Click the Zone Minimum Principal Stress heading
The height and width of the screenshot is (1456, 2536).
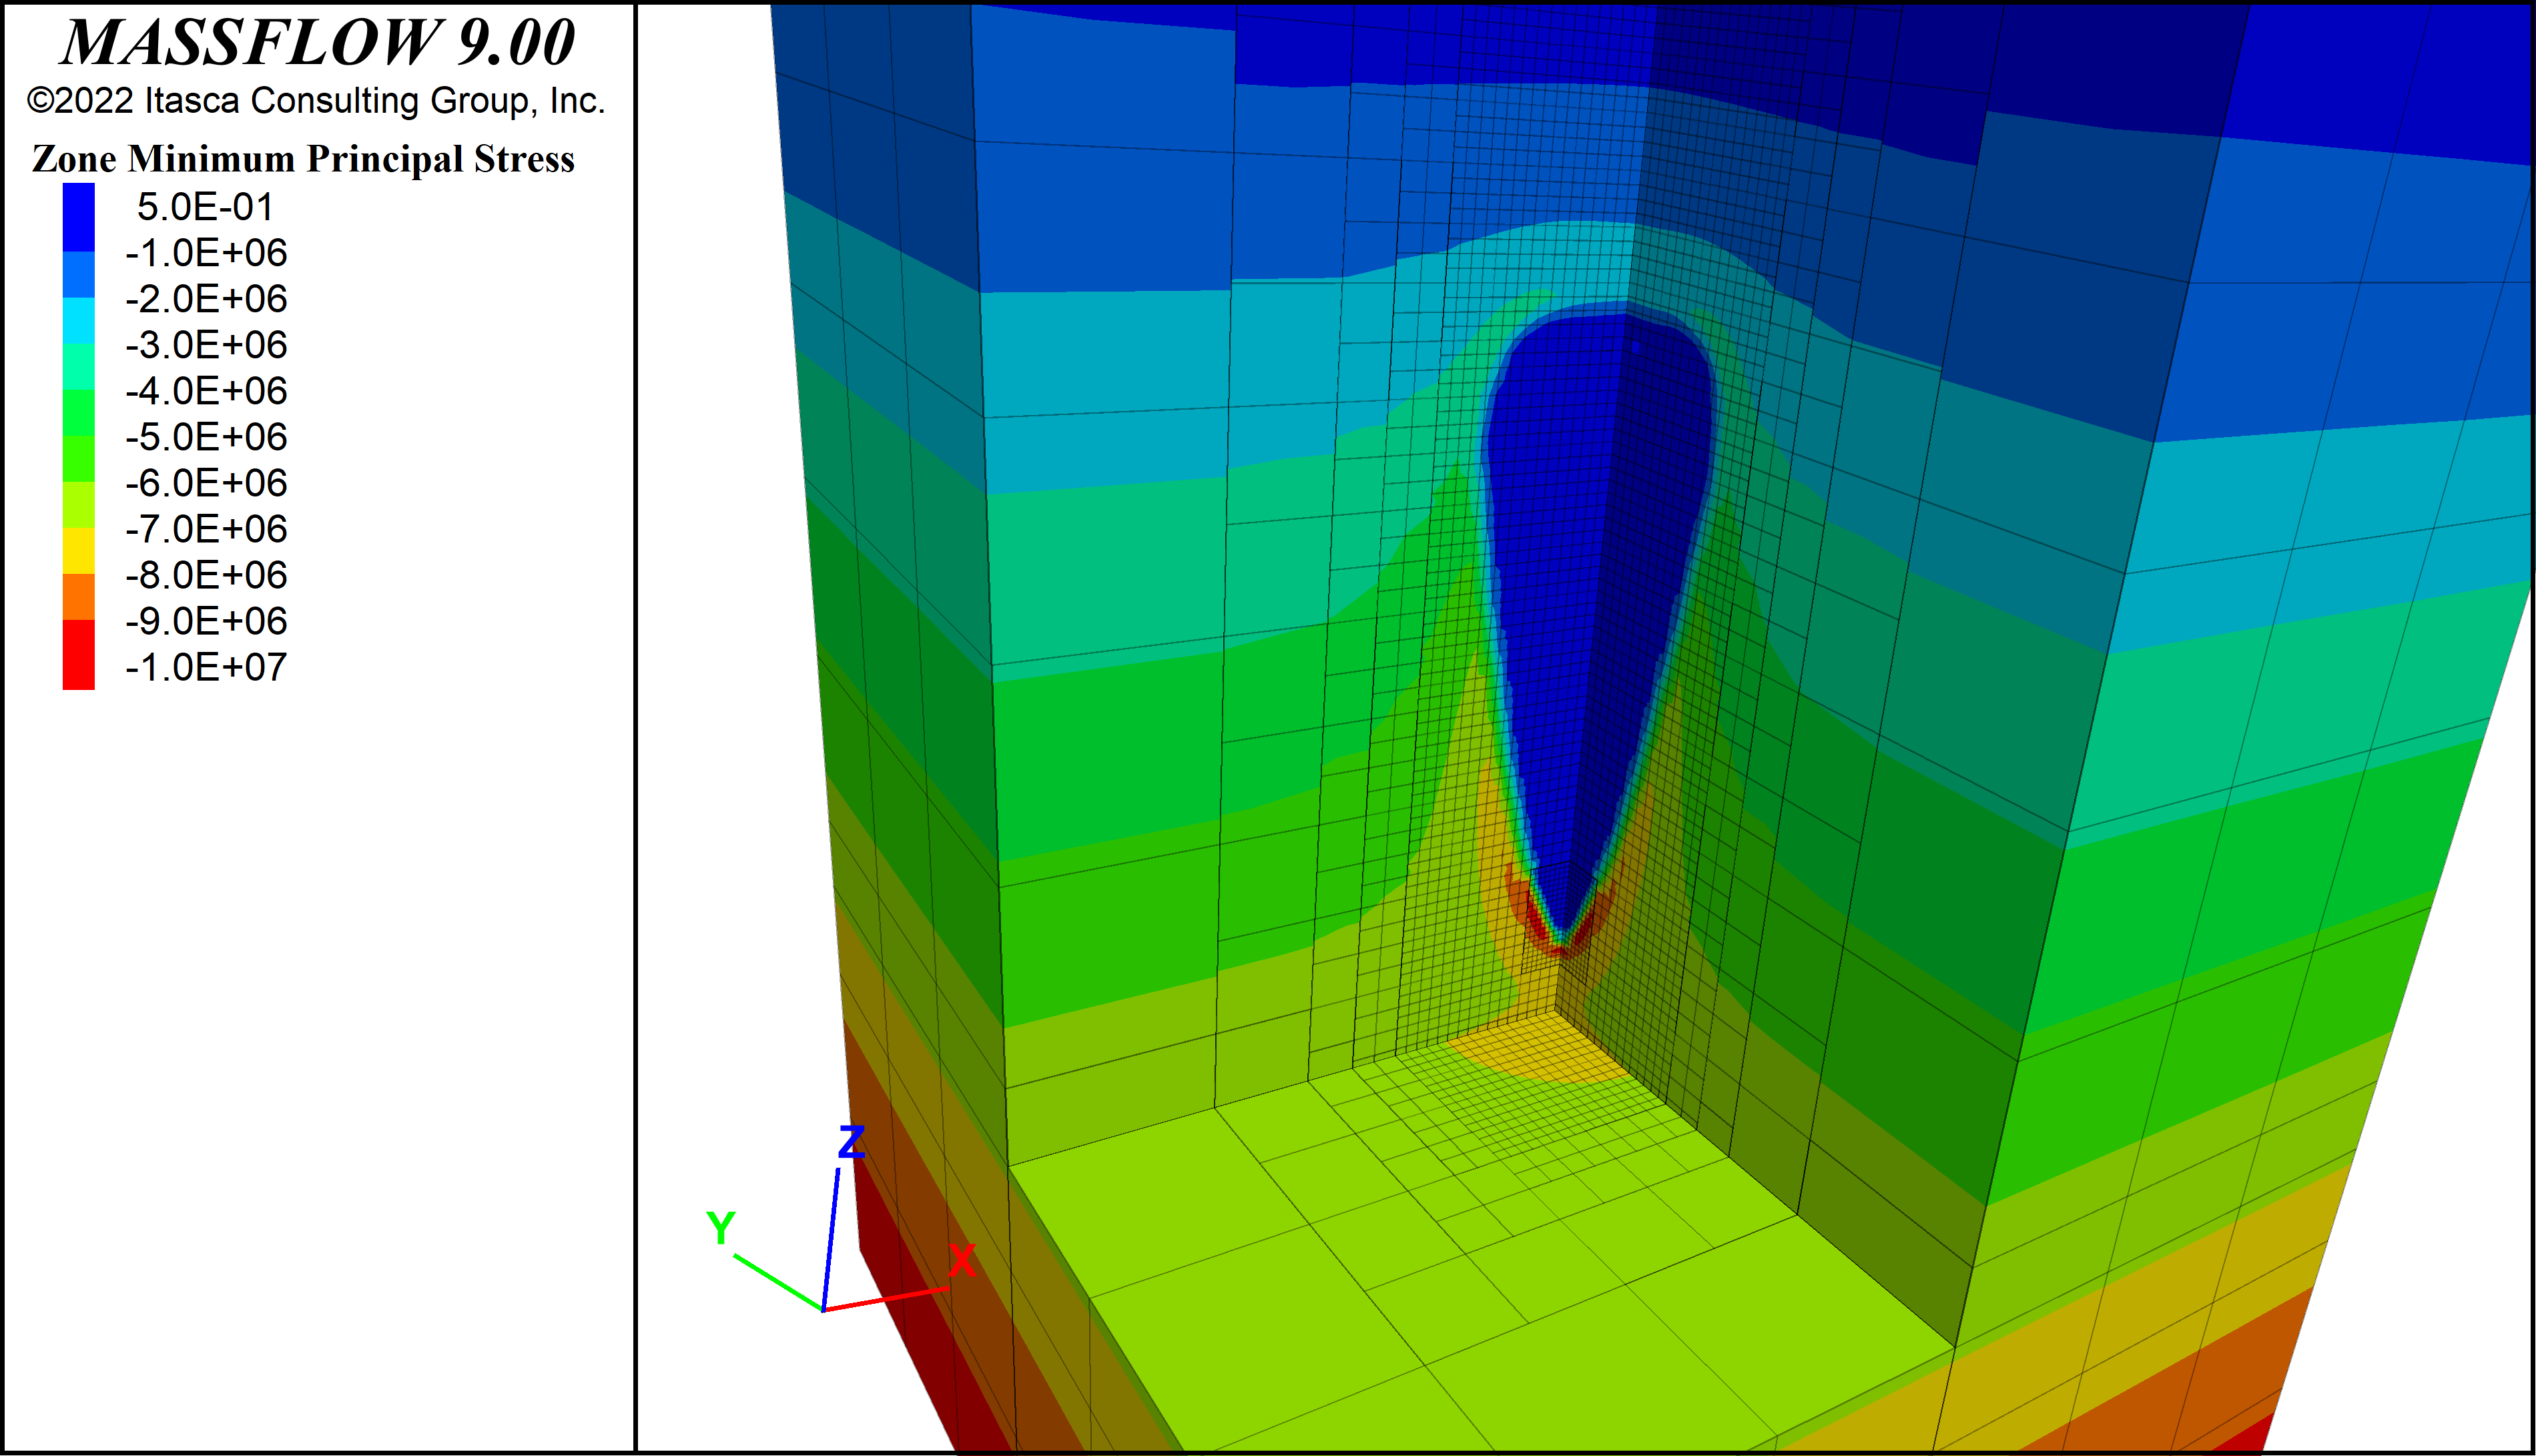[x=303, y=159]
